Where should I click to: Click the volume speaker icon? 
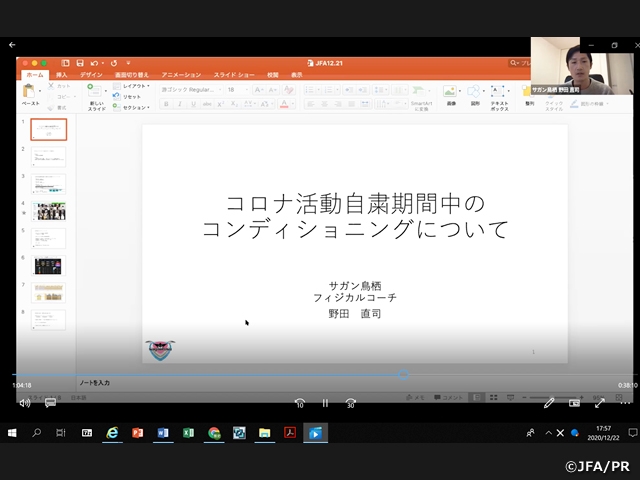coord(24,403)
